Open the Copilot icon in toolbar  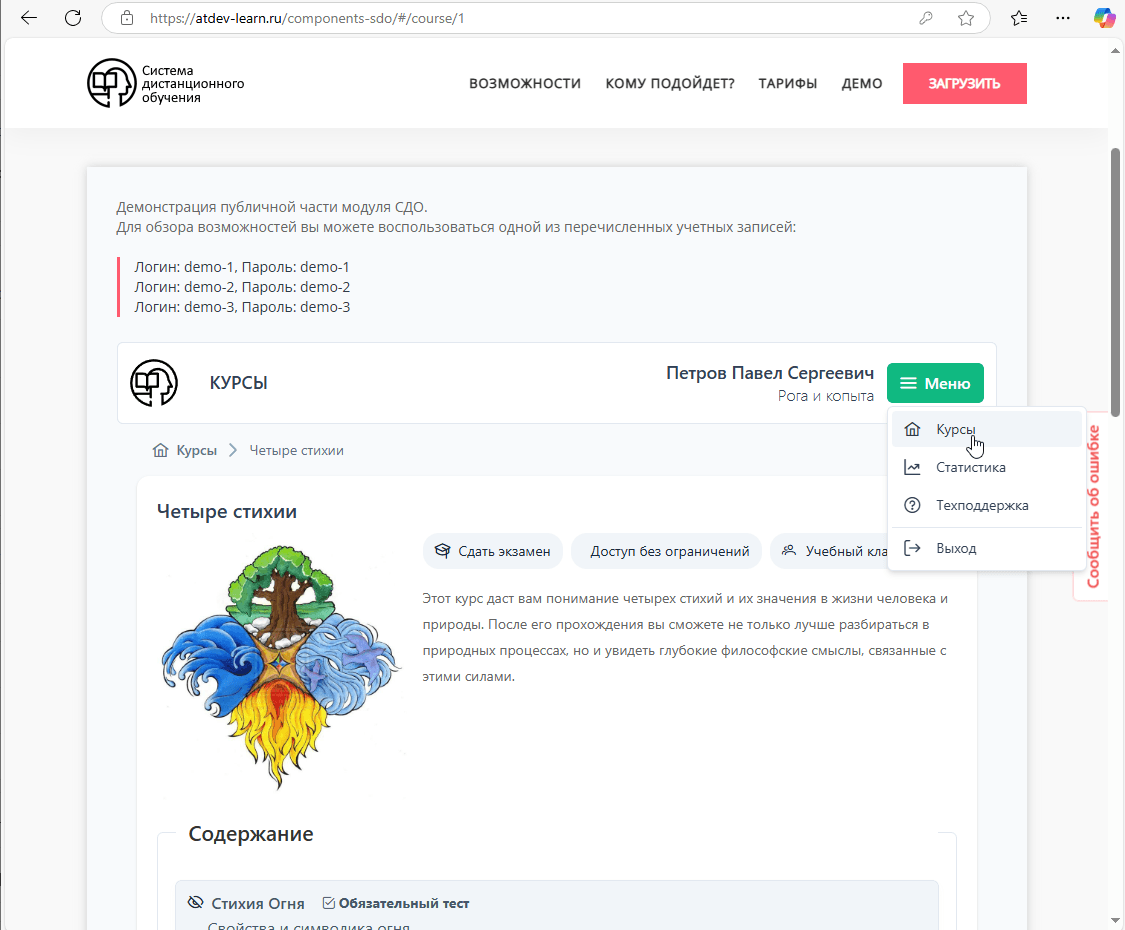point(1103,18)
